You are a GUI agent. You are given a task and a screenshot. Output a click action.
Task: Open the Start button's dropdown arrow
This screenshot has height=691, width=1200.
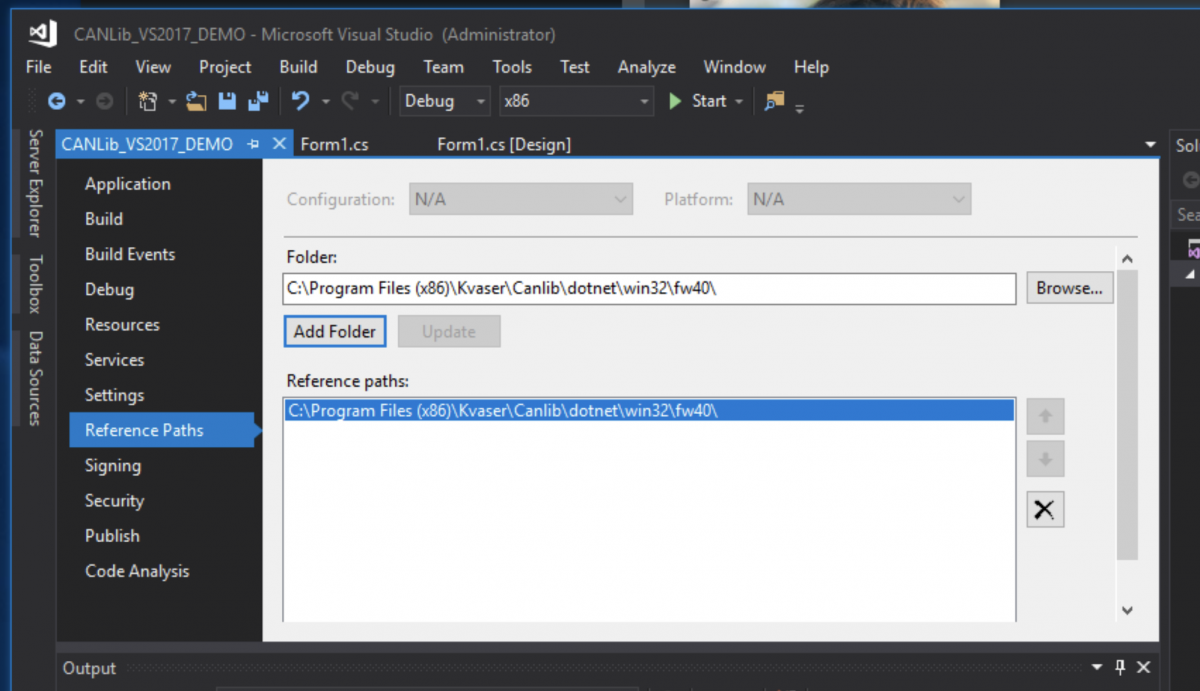pos(737,101)
